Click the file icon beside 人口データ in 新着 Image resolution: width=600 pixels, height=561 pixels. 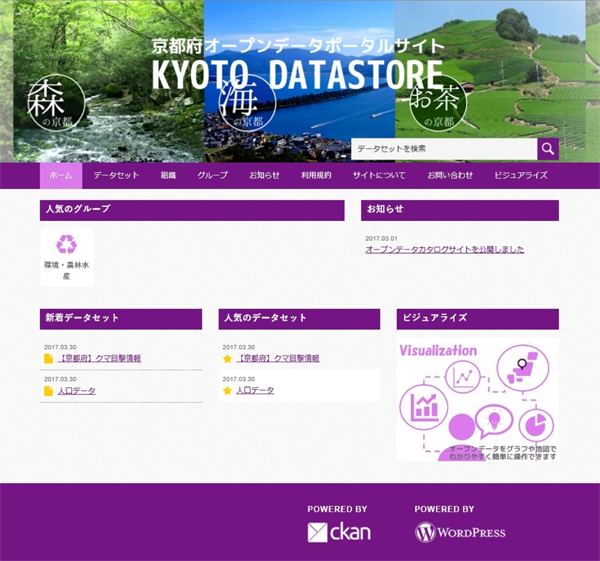(48, 391)
